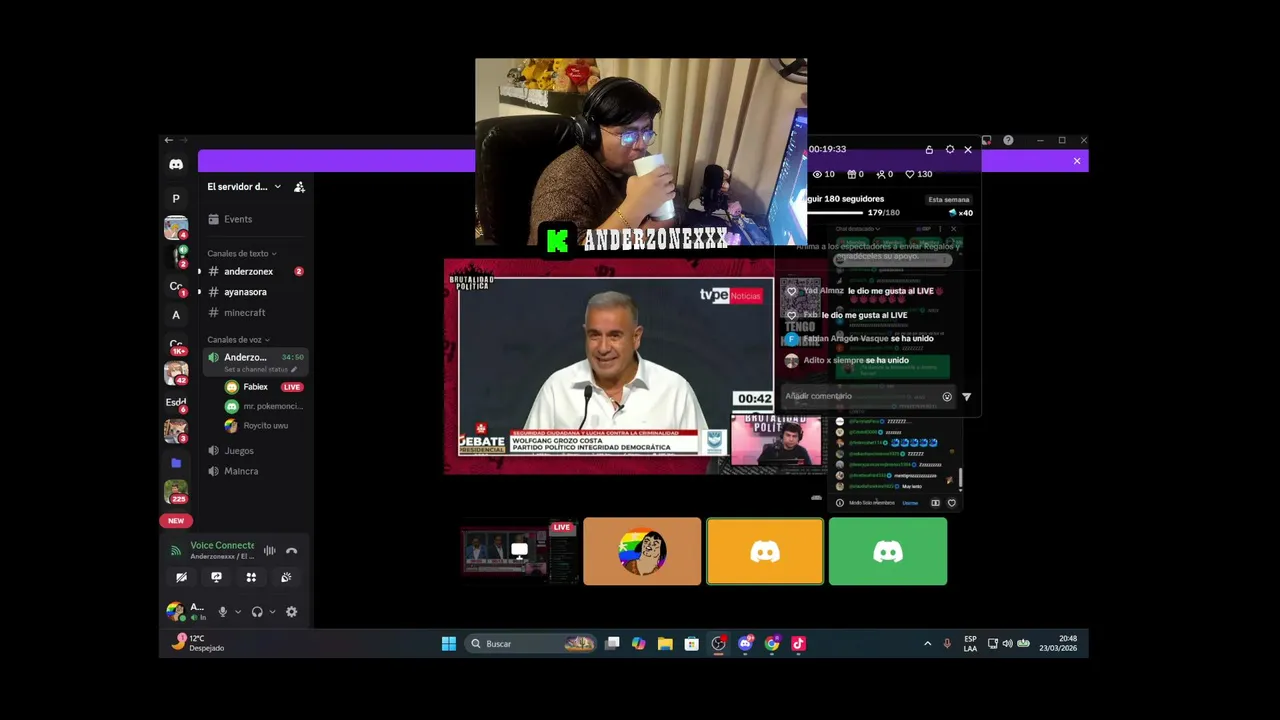Screen dimensions: 1280x720
Task: Open Discord user settings gear
Action: click(x=291, y=612)
